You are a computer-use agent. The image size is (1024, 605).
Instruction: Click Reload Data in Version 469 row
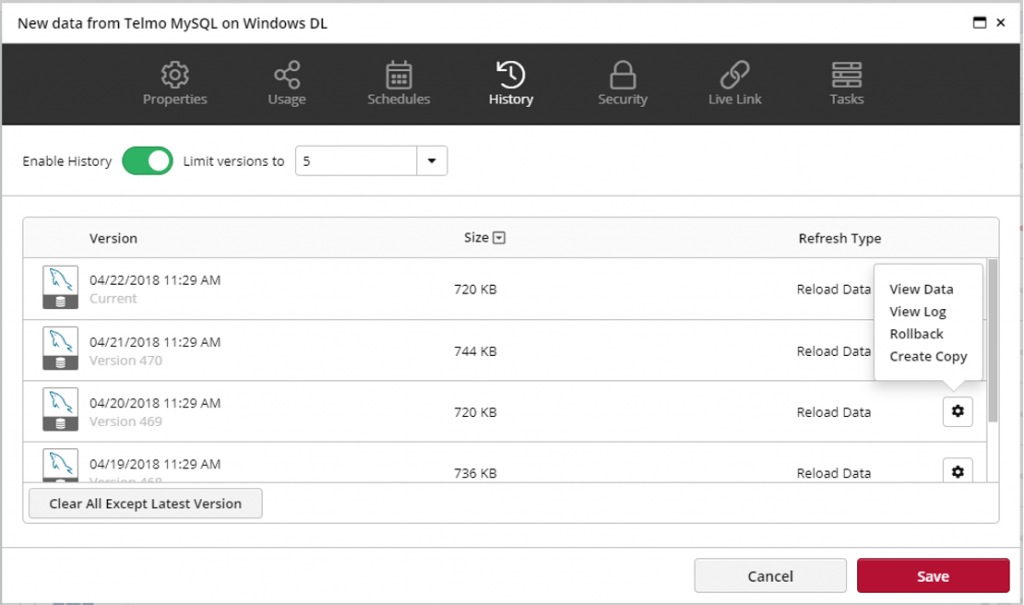pos(833,412)
